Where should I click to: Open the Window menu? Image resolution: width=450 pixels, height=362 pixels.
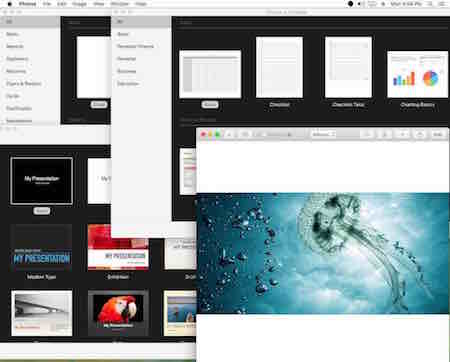pos(120,4)
